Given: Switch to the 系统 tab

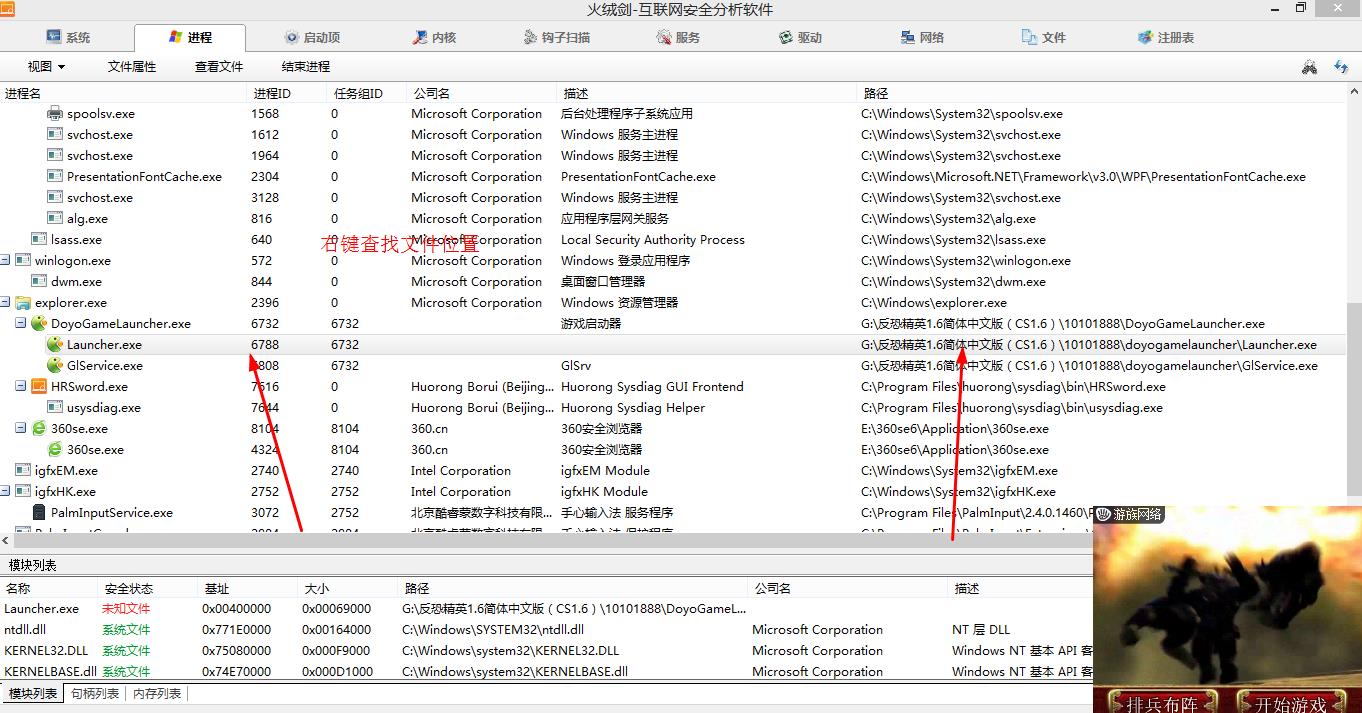Looking at the screenshot, I should coord(68,38).
